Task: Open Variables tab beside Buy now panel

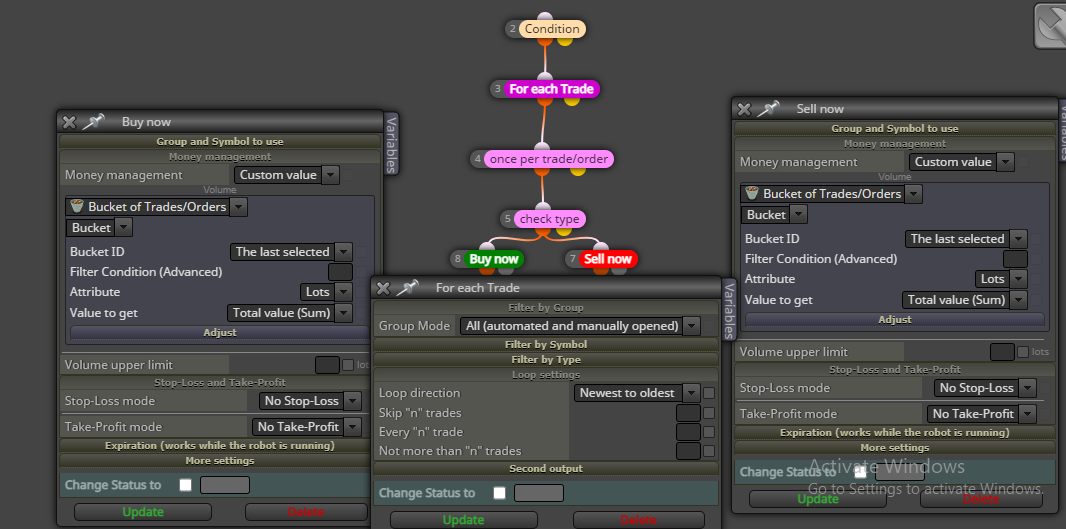Action: [391, 145]
